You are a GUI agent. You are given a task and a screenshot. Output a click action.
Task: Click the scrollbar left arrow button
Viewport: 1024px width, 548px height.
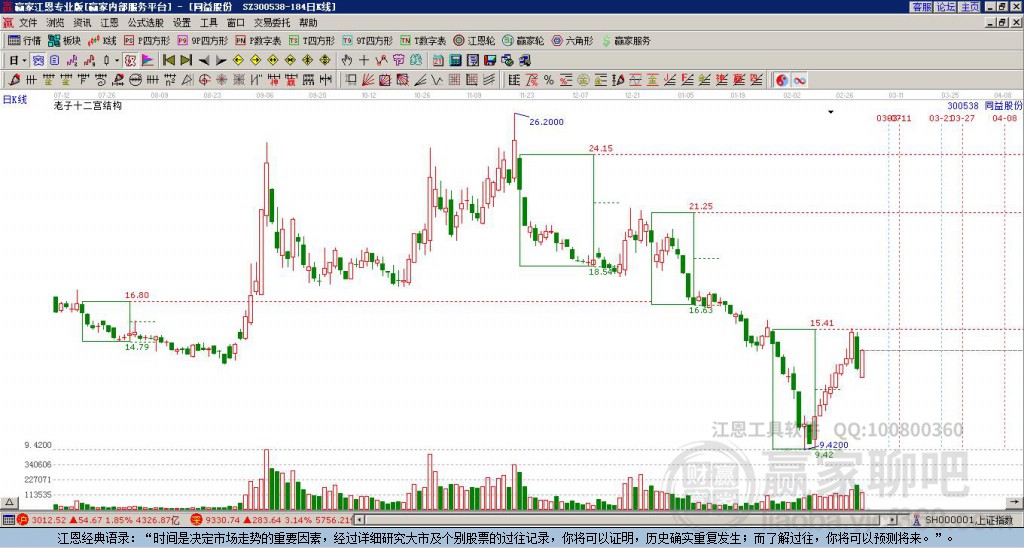point(359,520)
